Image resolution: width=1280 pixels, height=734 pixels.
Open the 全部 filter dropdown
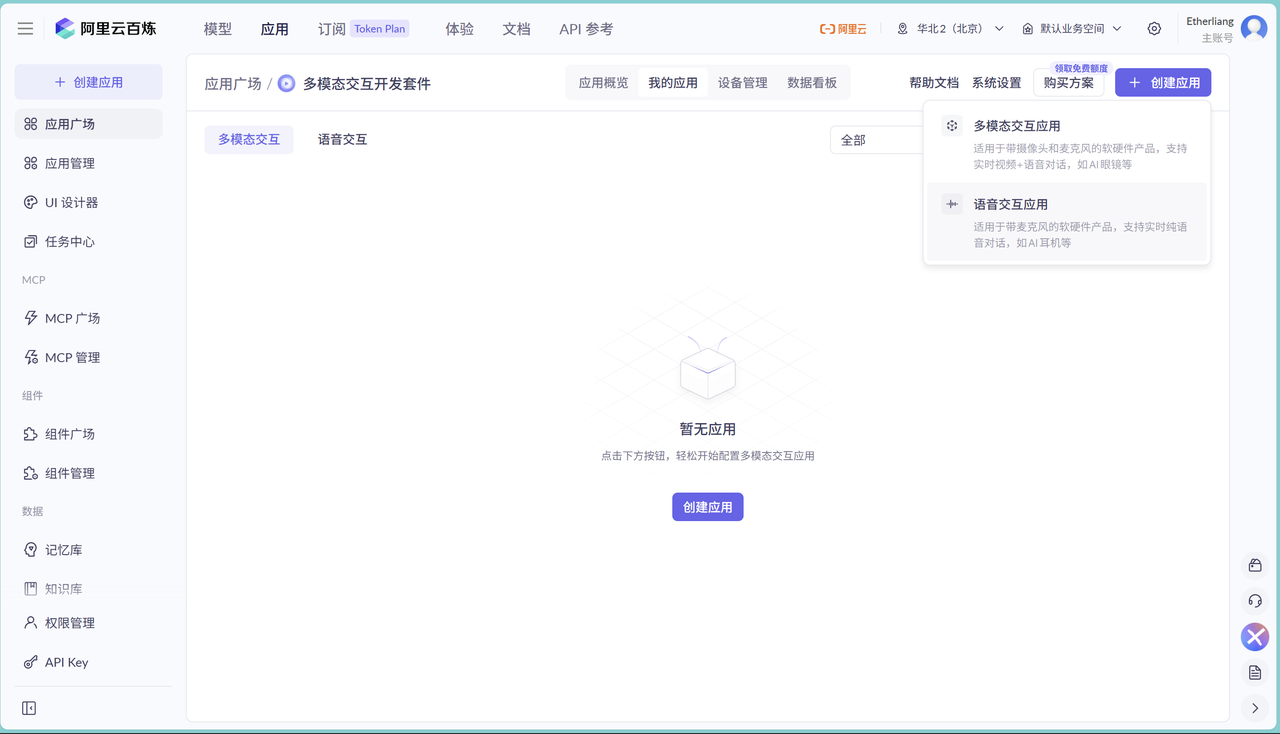(876, 140)
